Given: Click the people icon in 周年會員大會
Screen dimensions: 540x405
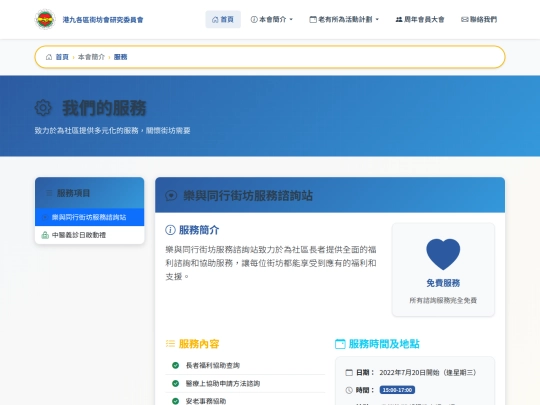Looking at the screenshot, I should point(399,19).
